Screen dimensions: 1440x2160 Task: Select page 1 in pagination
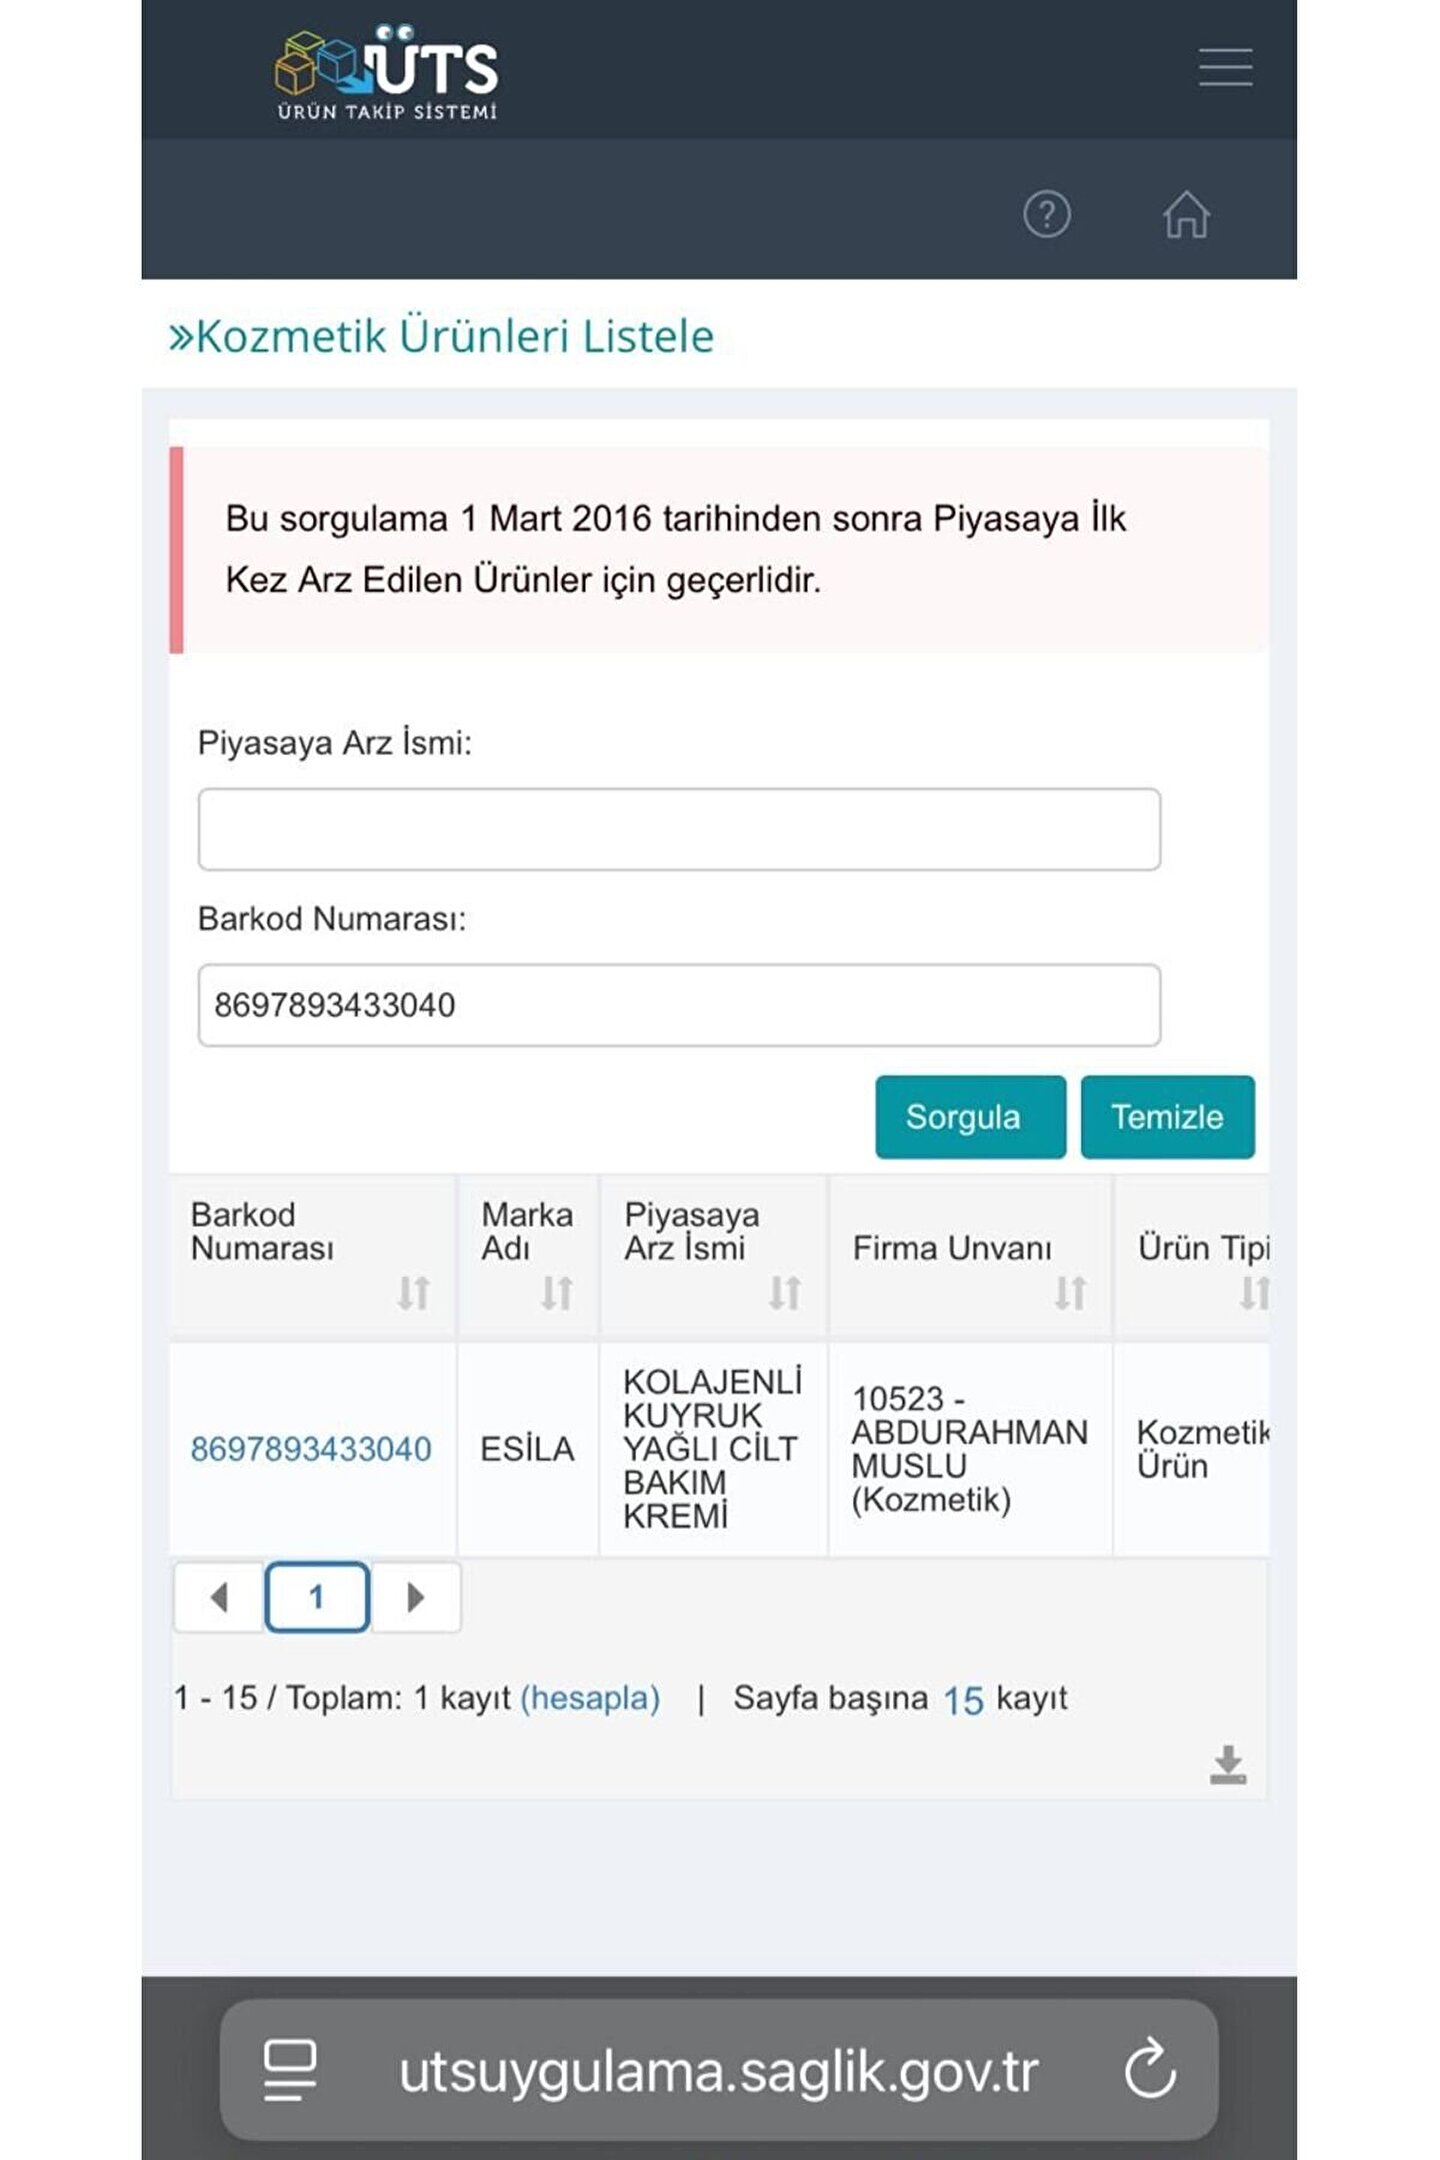point(317,1597)
